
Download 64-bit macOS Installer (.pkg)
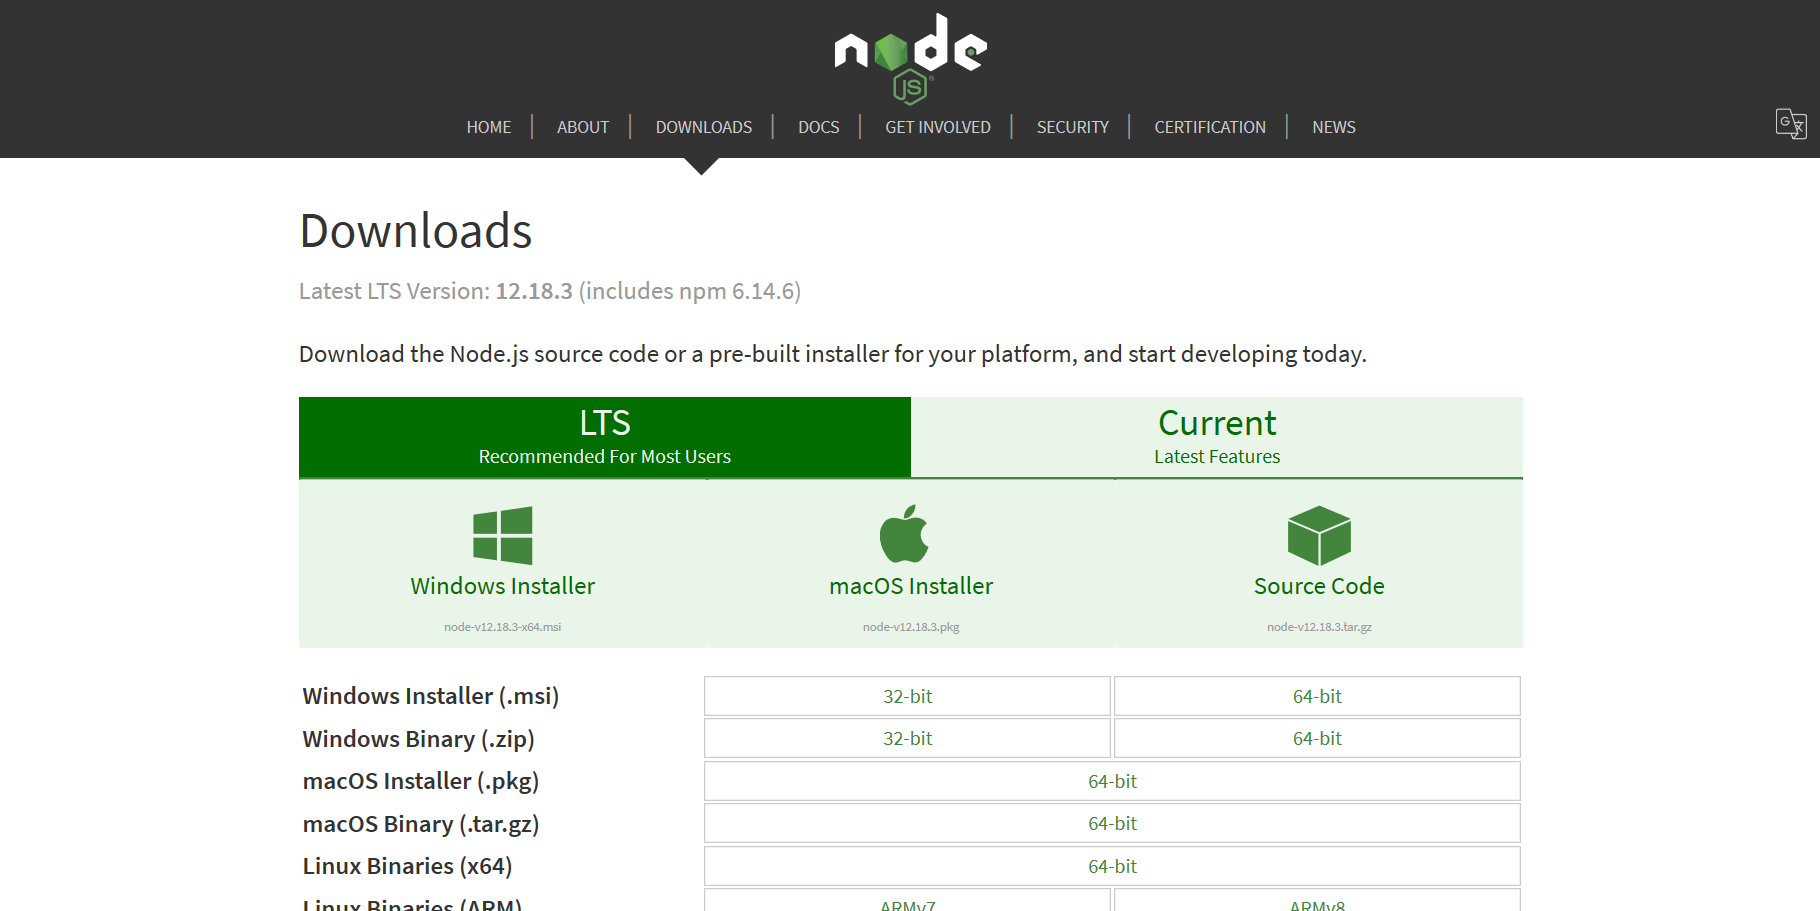tap(1112, 781)
